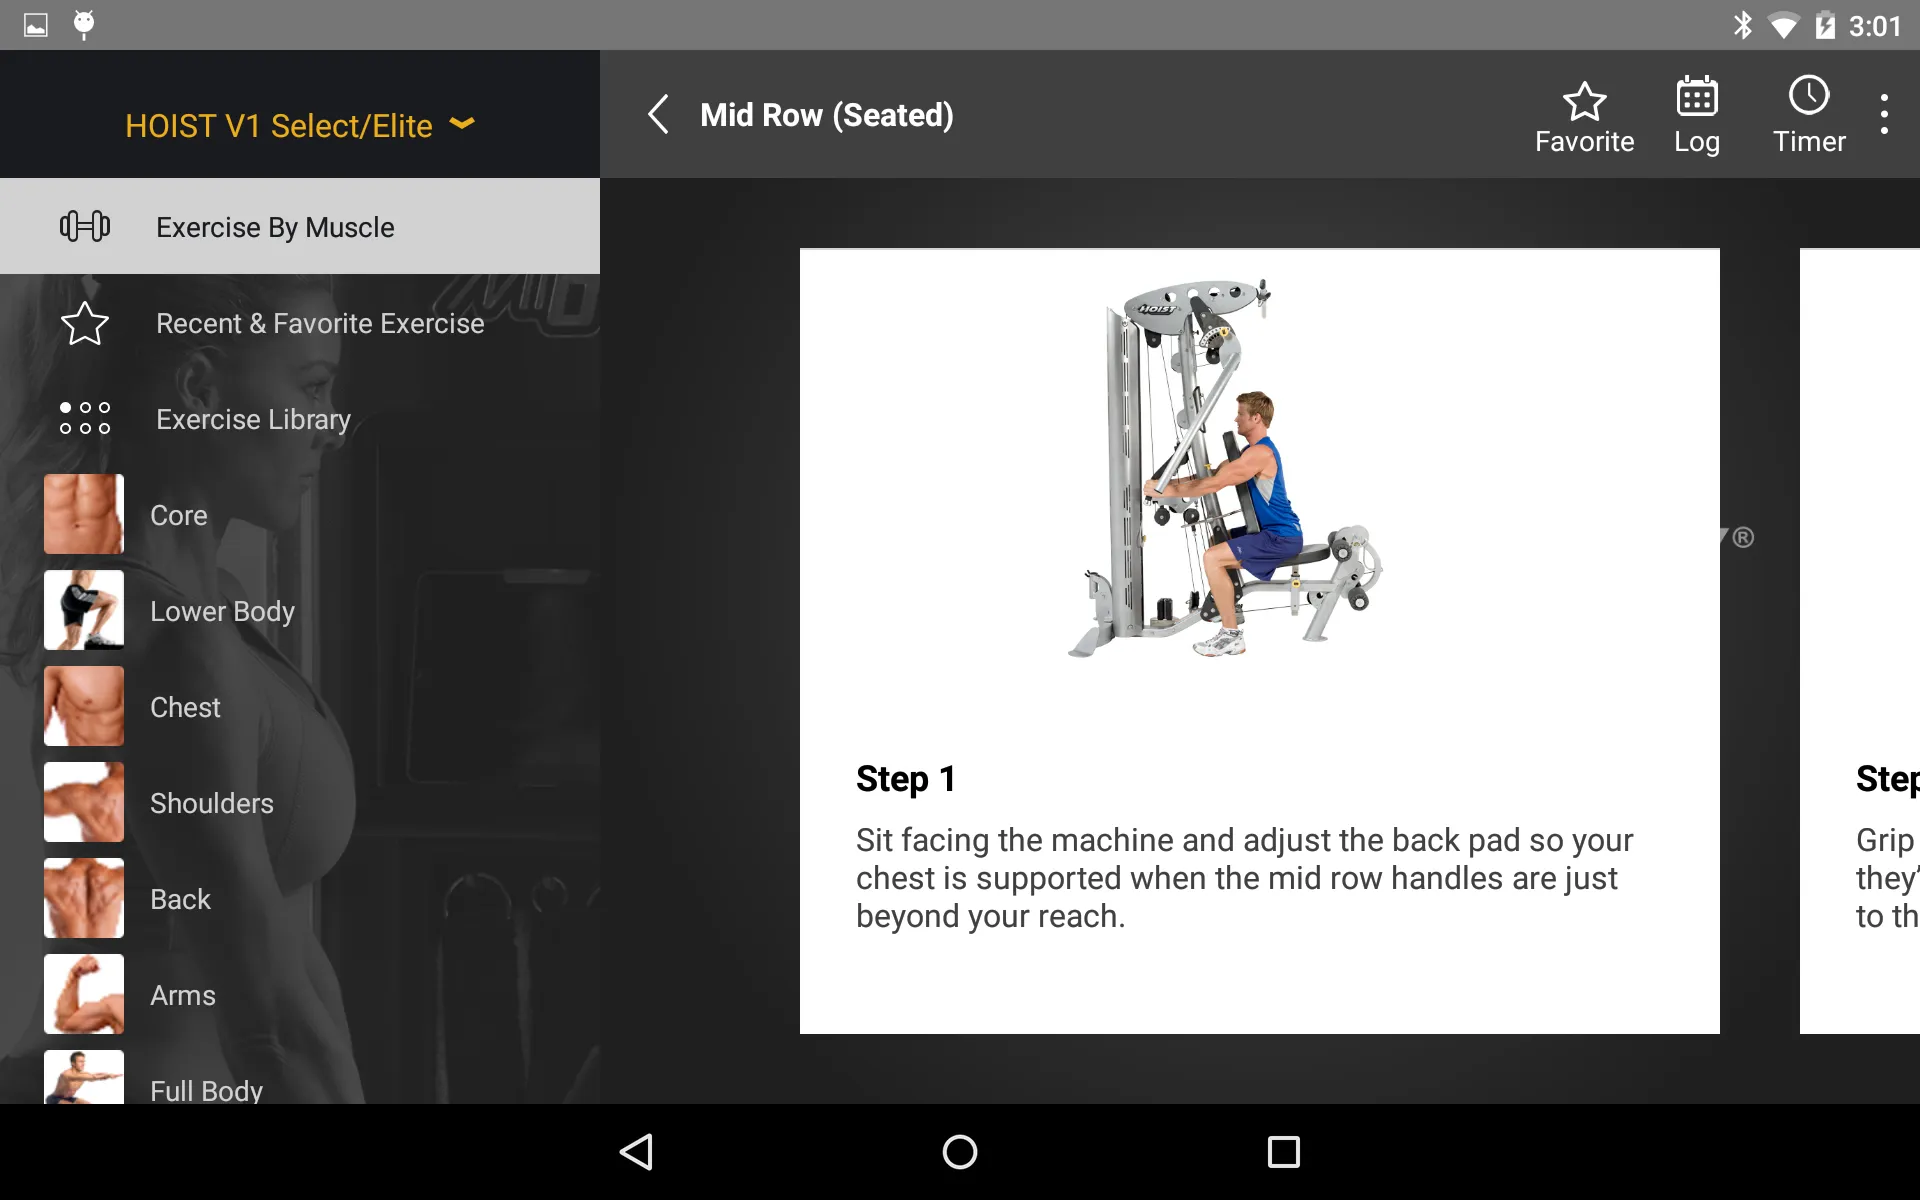The image size is (1920, 1200).
Task: Open the Log workout icon
Action: 1697,113
